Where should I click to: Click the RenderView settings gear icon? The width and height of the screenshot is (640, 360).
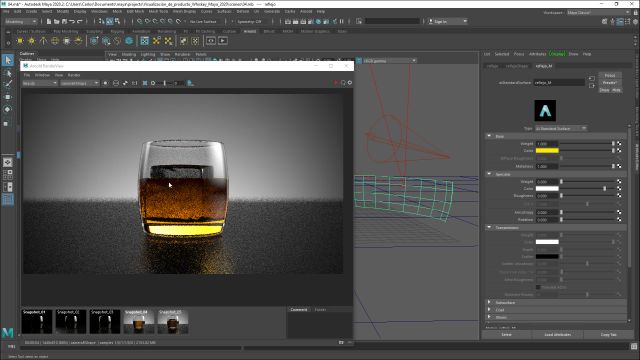[x=350, y=83]
